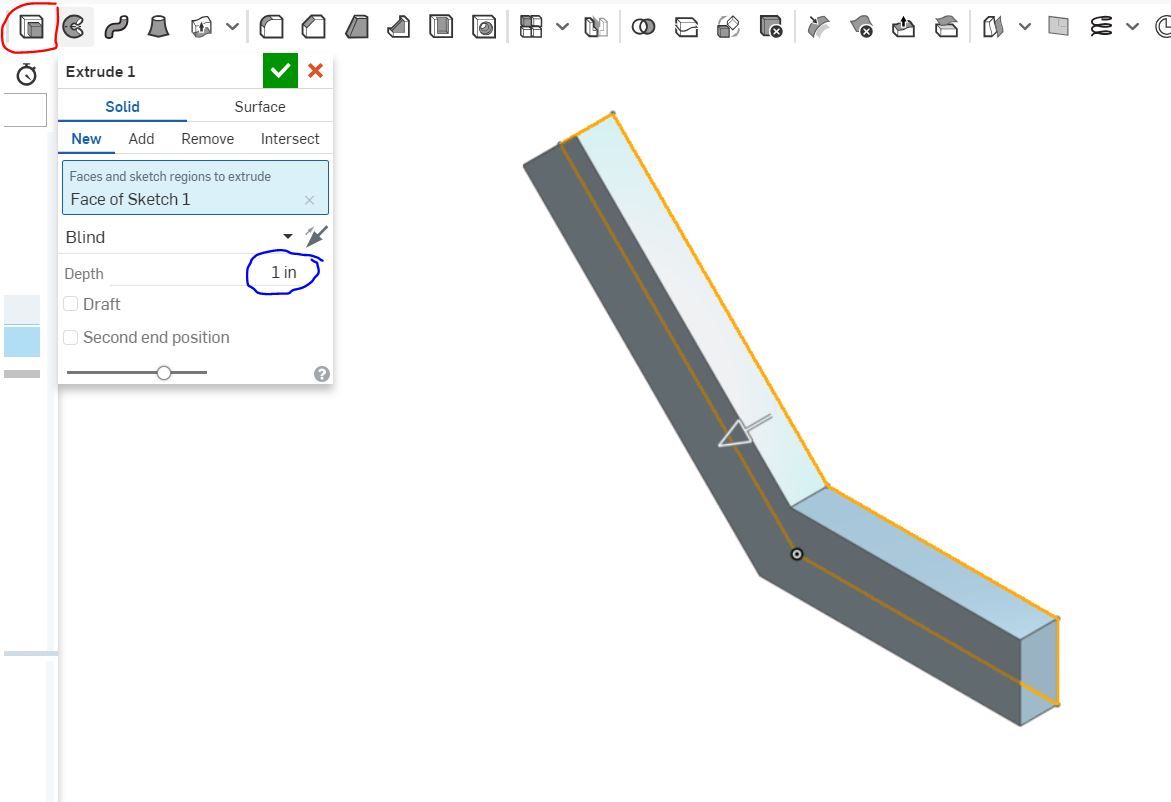Select the Loft tool

(158, 26)
